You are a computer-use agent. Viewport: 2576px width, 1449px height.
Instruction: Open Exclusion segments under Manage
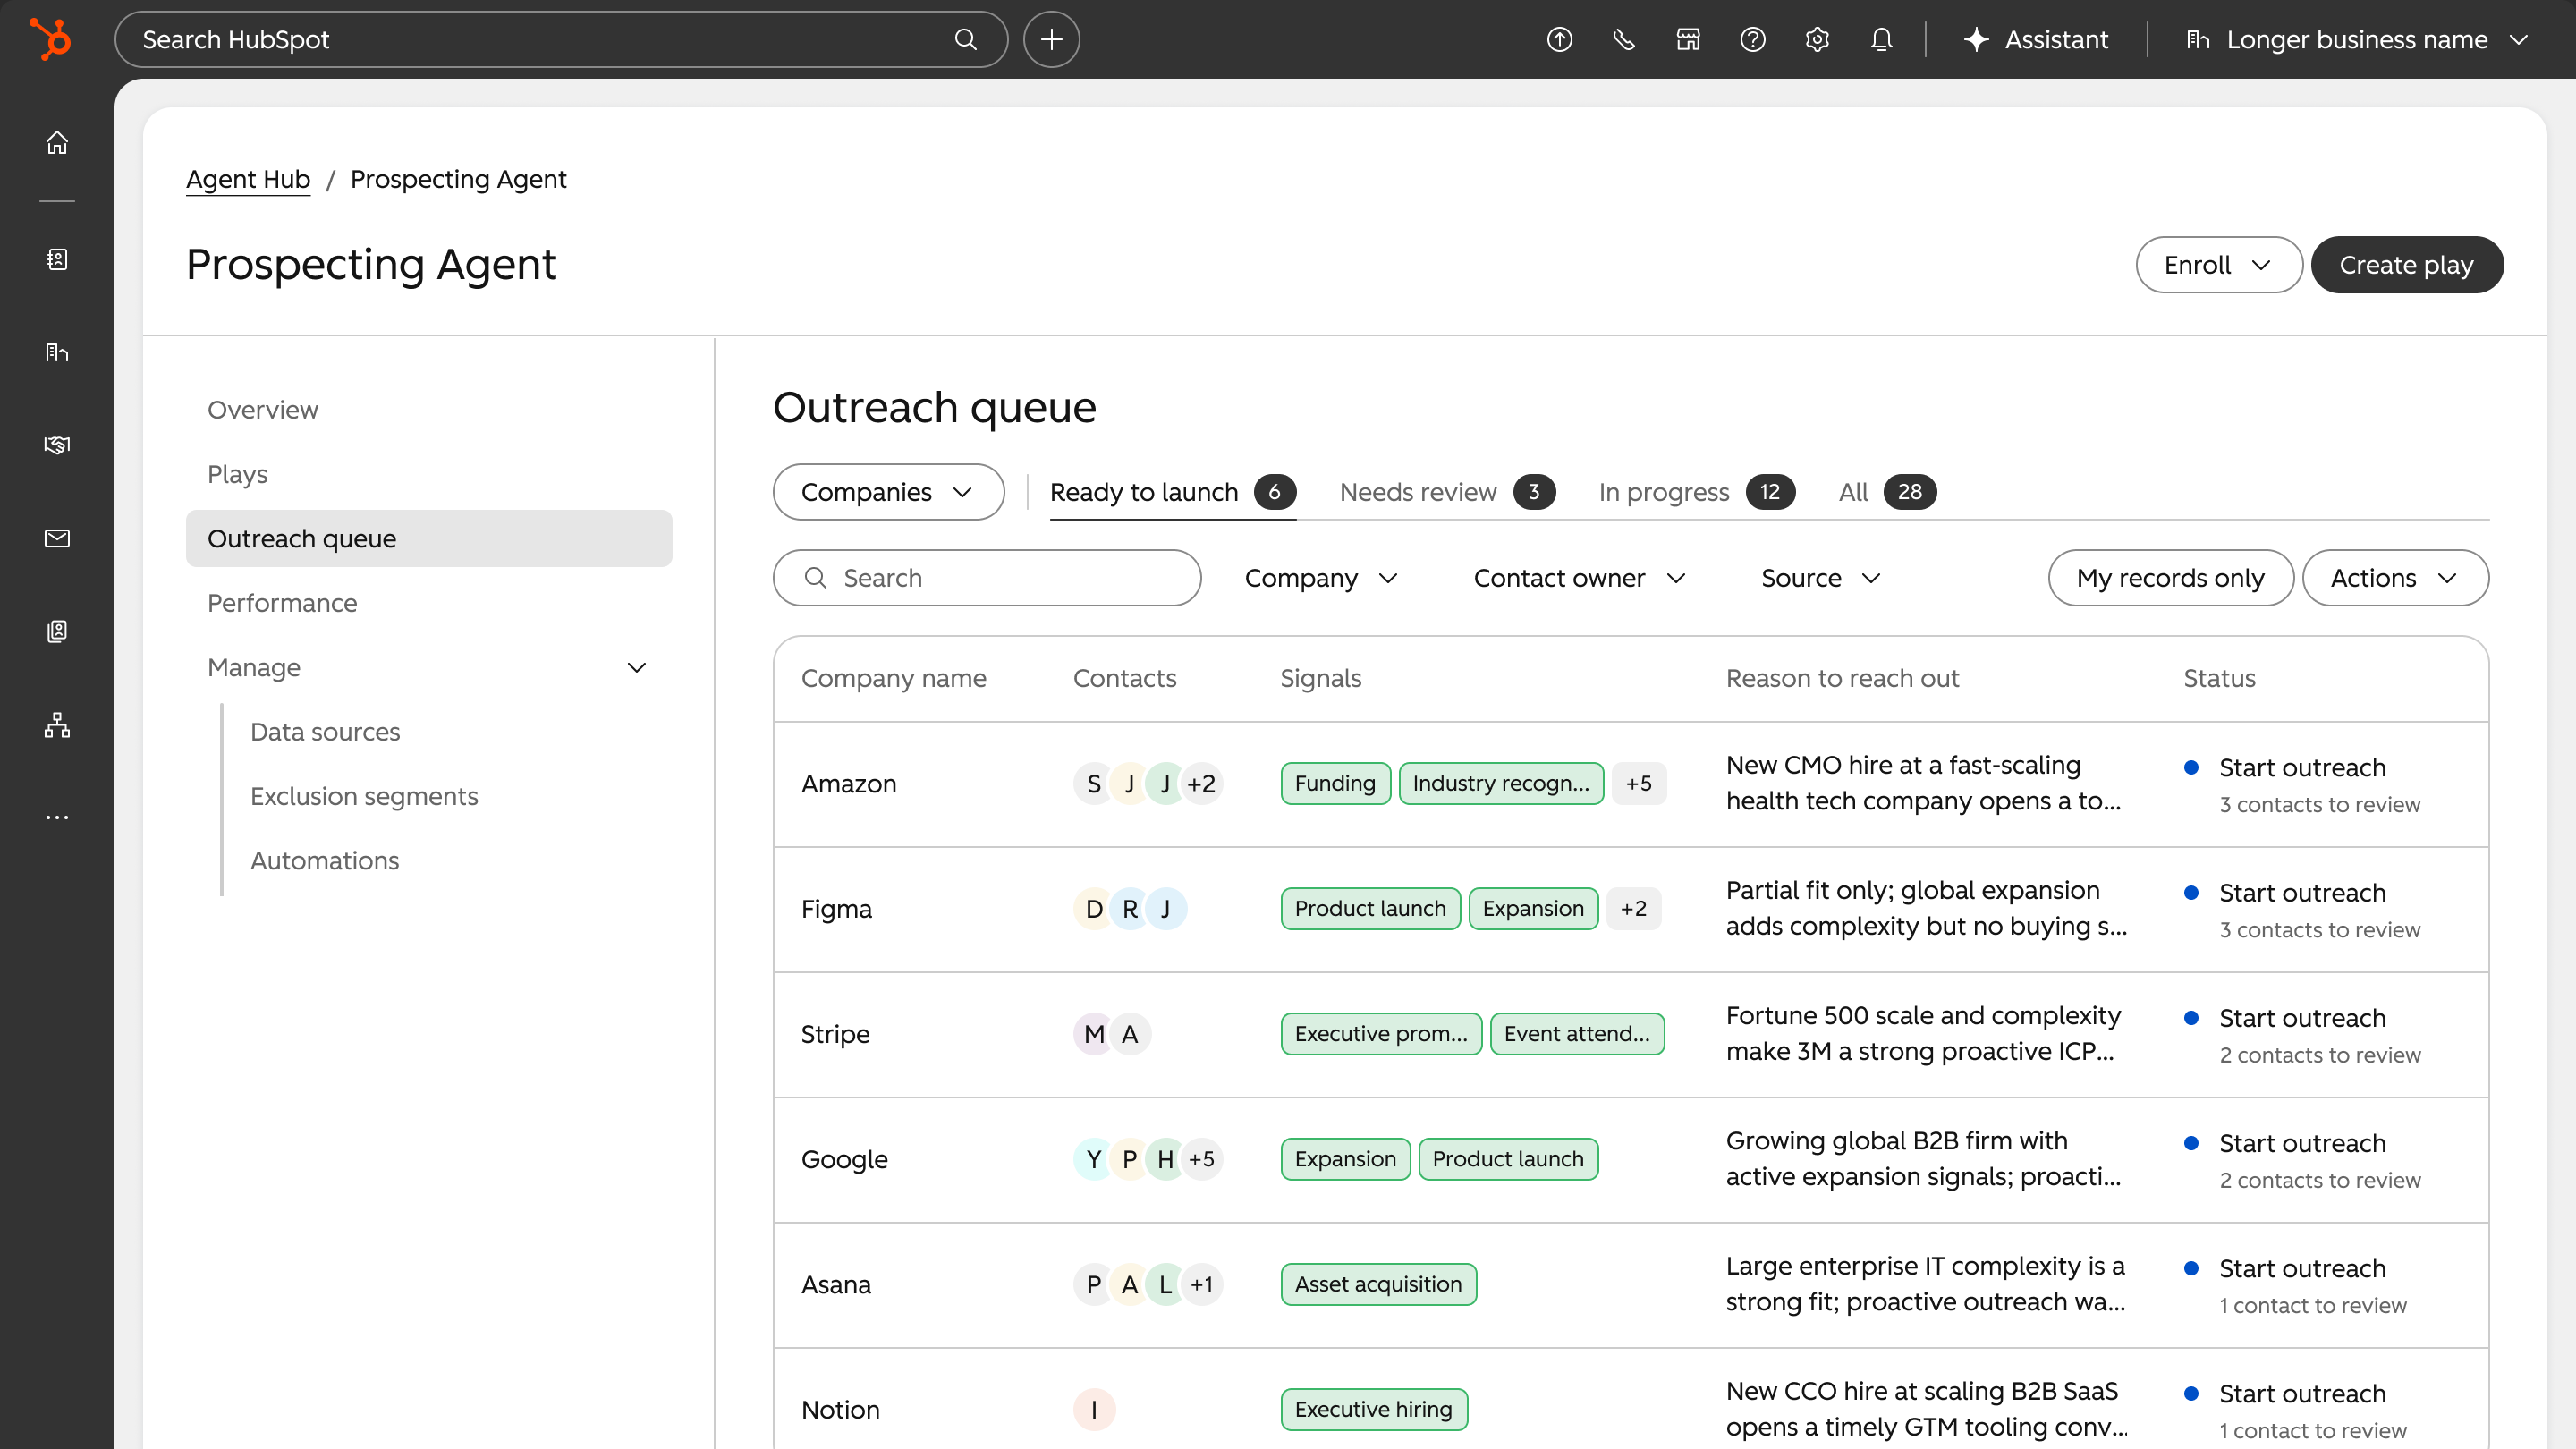[364, 796]
